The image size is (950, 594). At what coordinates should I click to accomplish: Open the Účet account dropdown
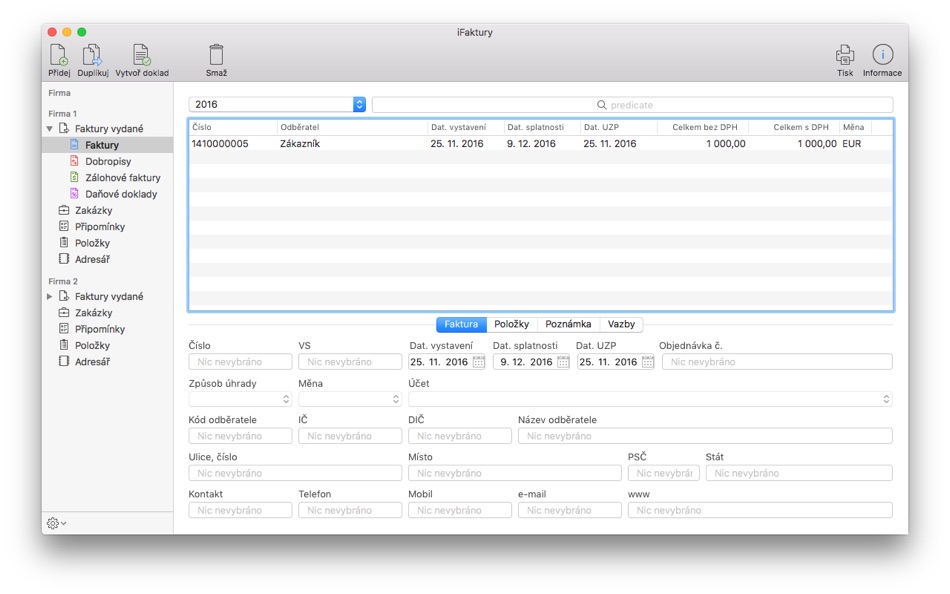[650, 399]
